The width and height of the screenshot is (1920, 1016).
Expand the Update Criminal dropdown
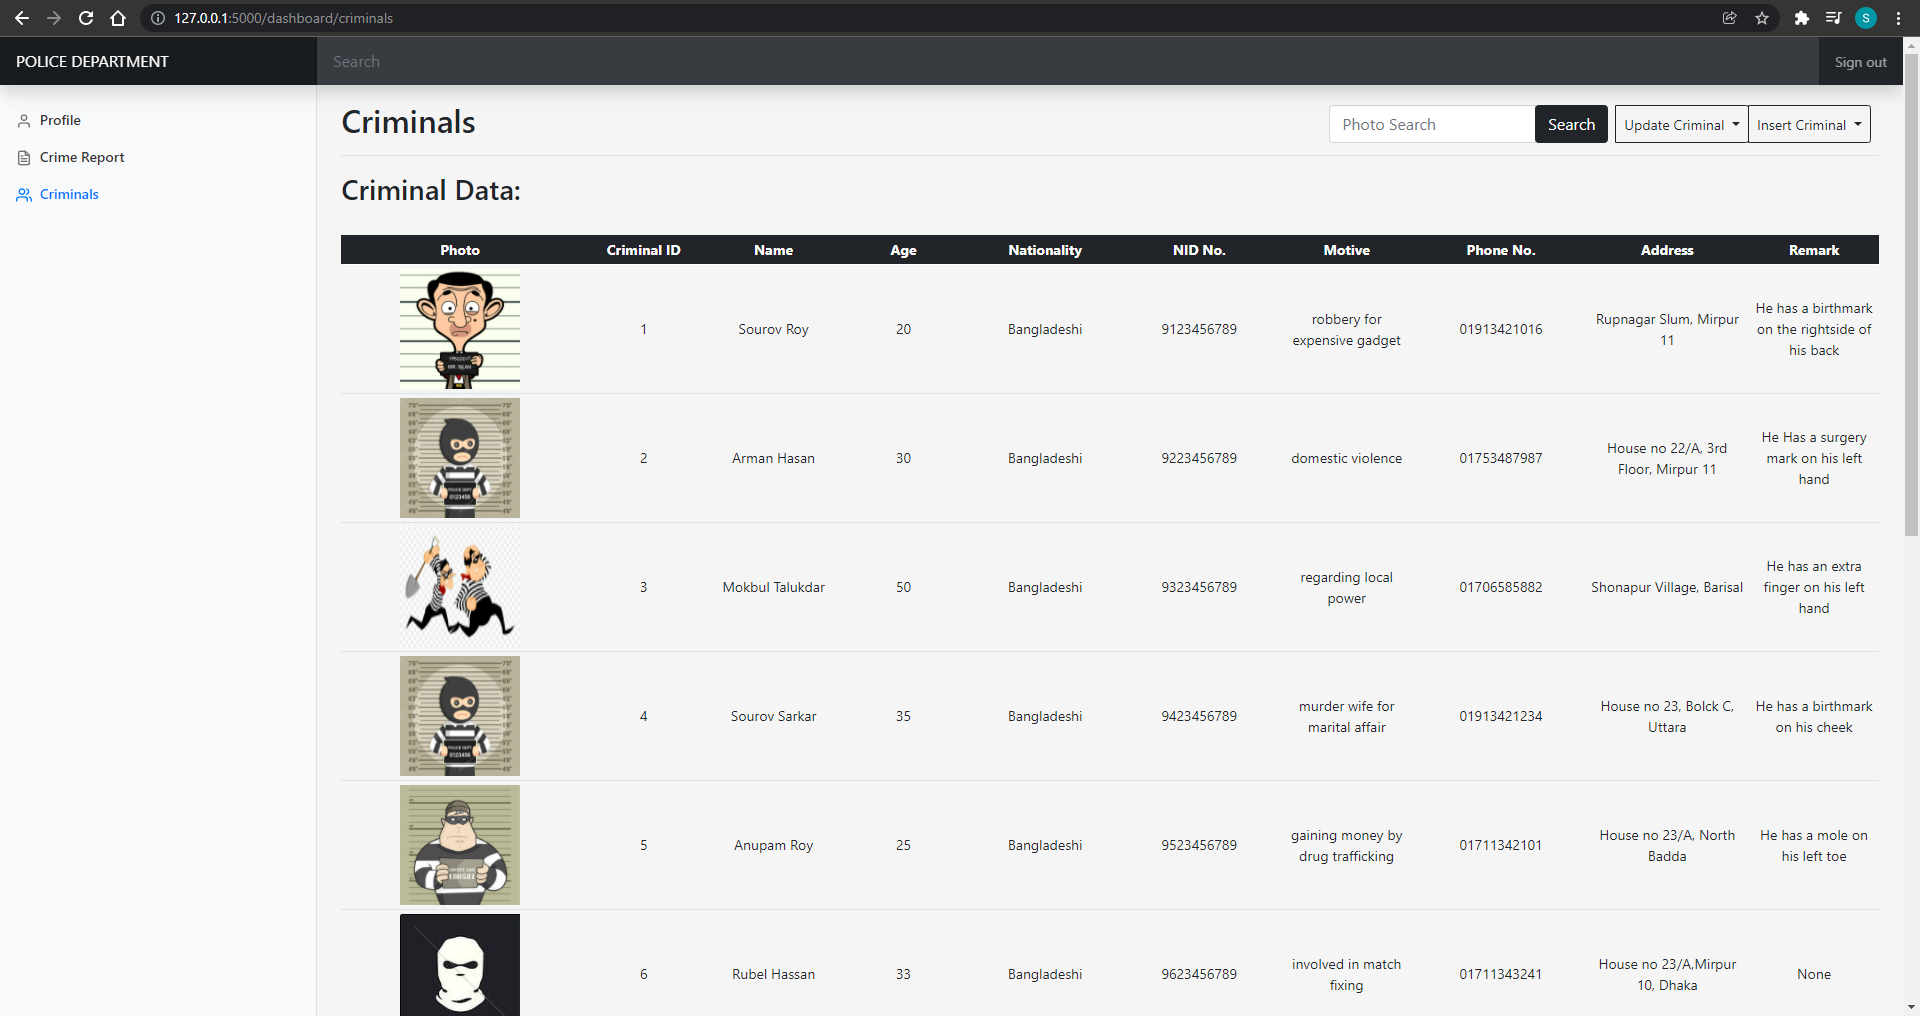click(1681, 125)
